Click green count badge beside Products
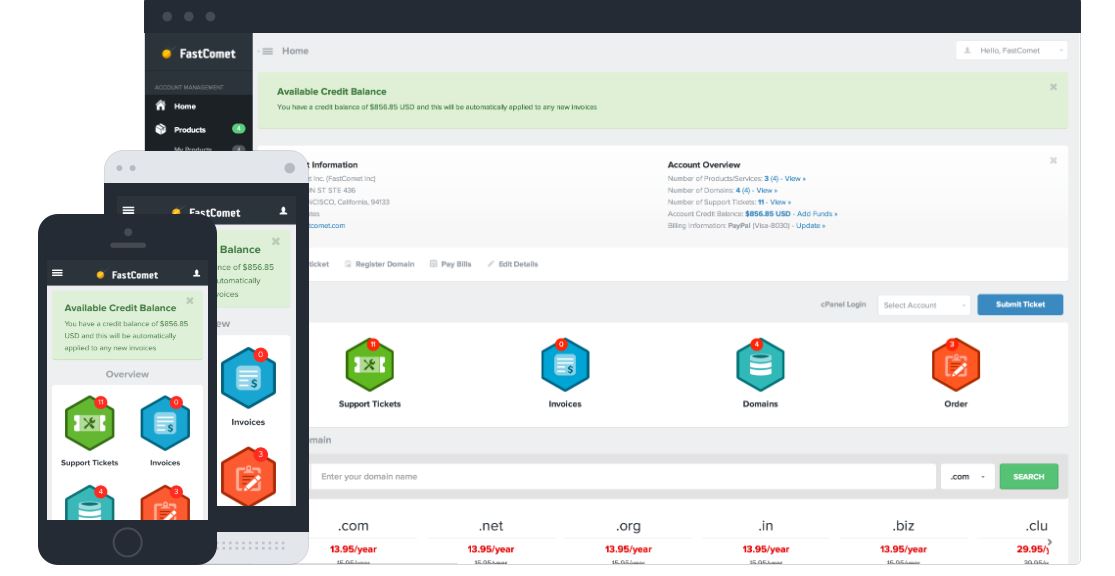Screen dimensions: 1115x576 coord(238,129)
